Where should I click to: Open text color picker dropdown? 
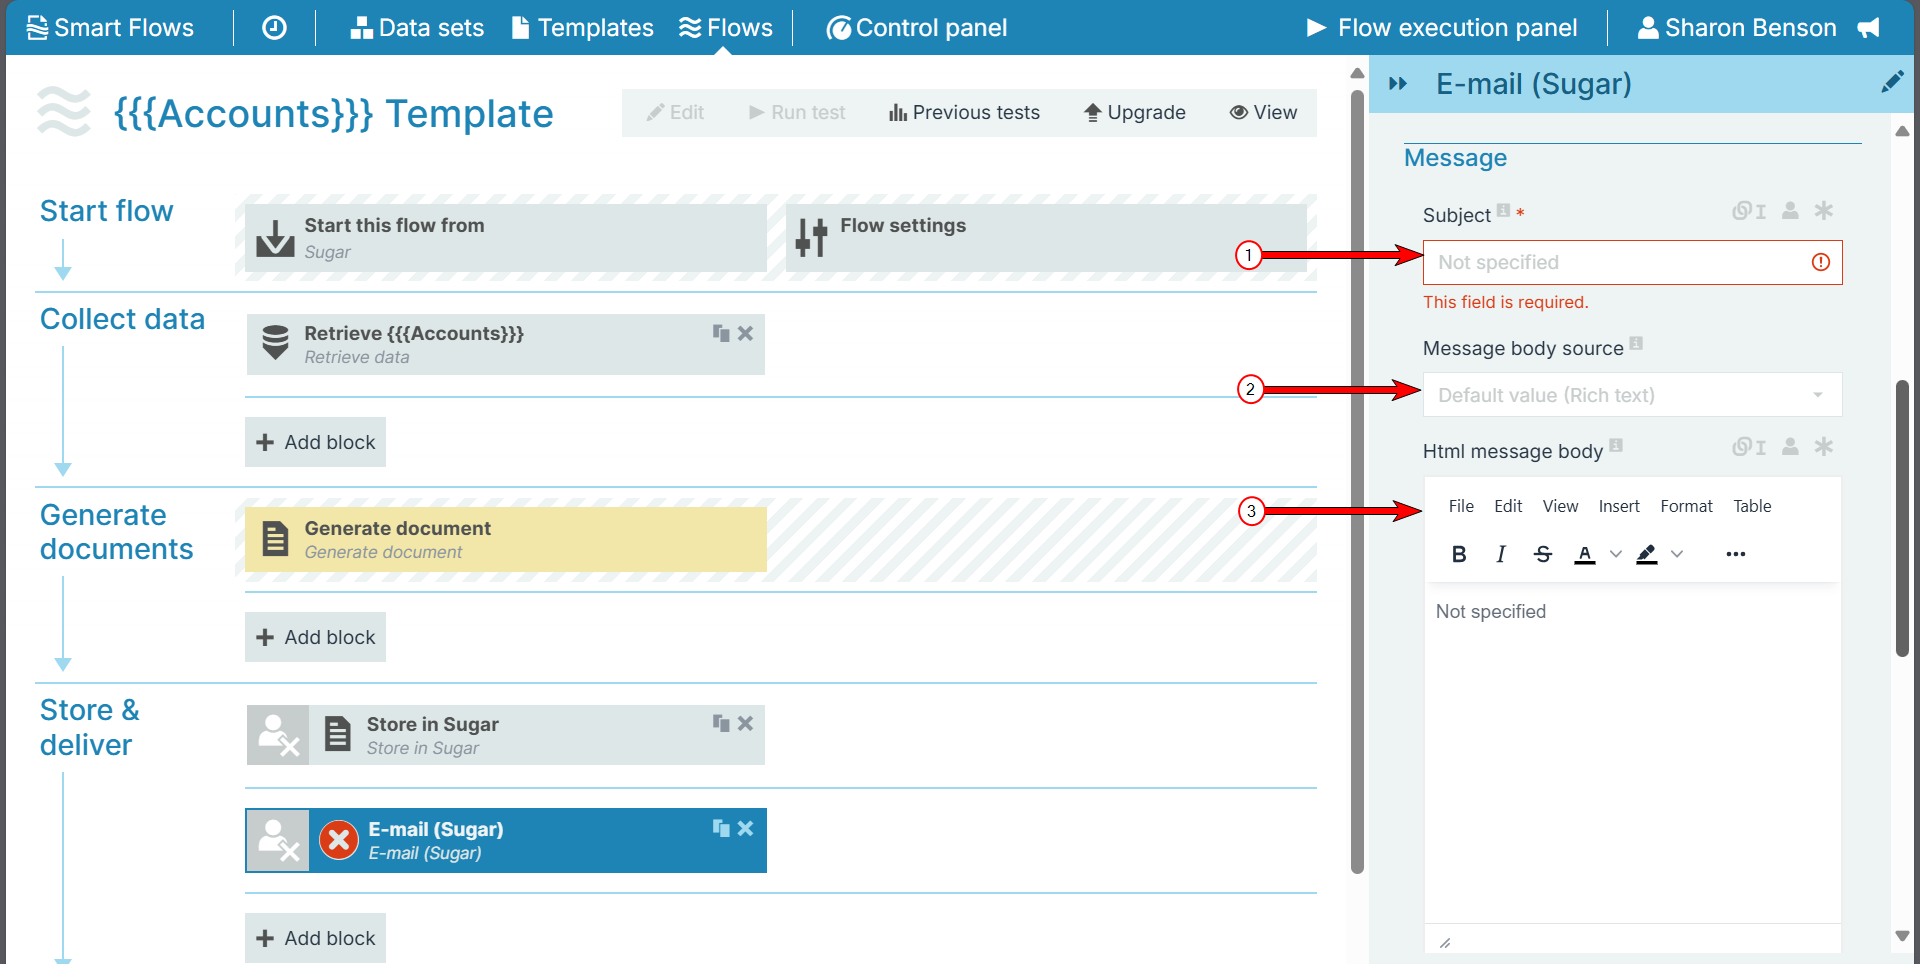(x=1615, y=554)
